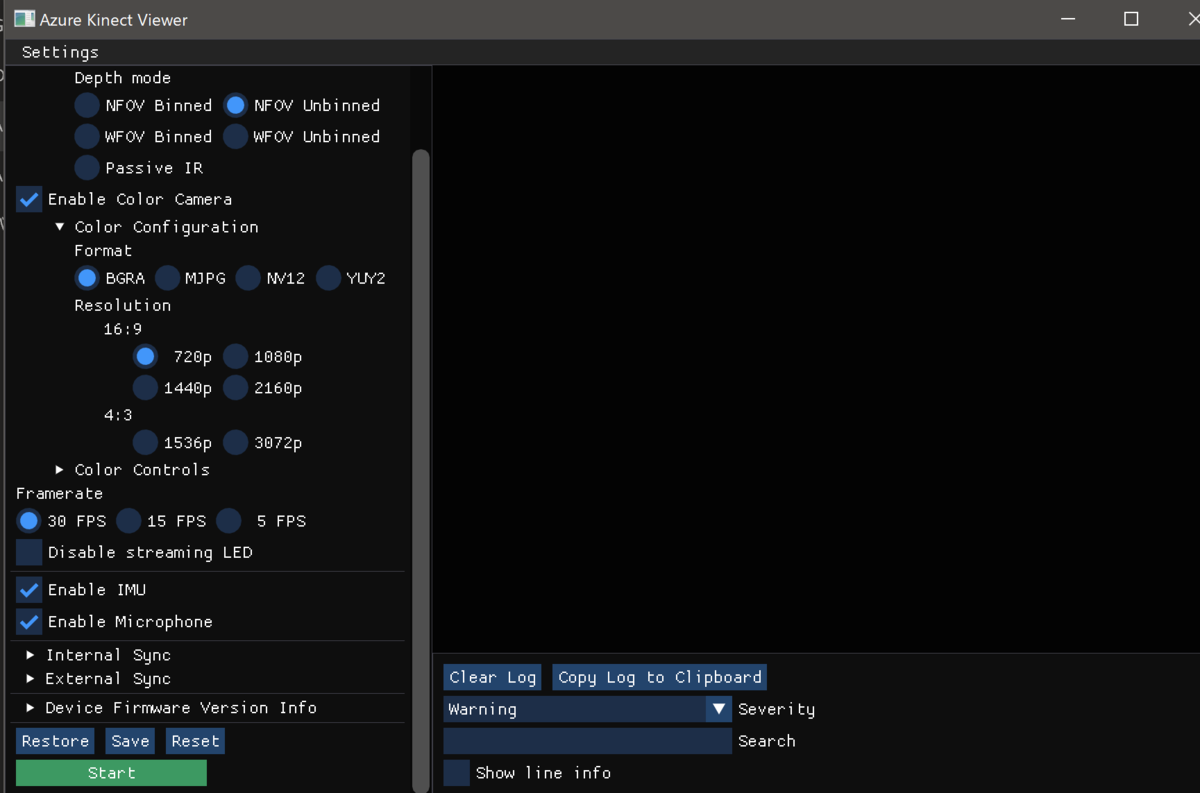Click the 4:3 aspect label
Screen dimensions: 1200x793
pyautogui.click(x=118, y=415)
